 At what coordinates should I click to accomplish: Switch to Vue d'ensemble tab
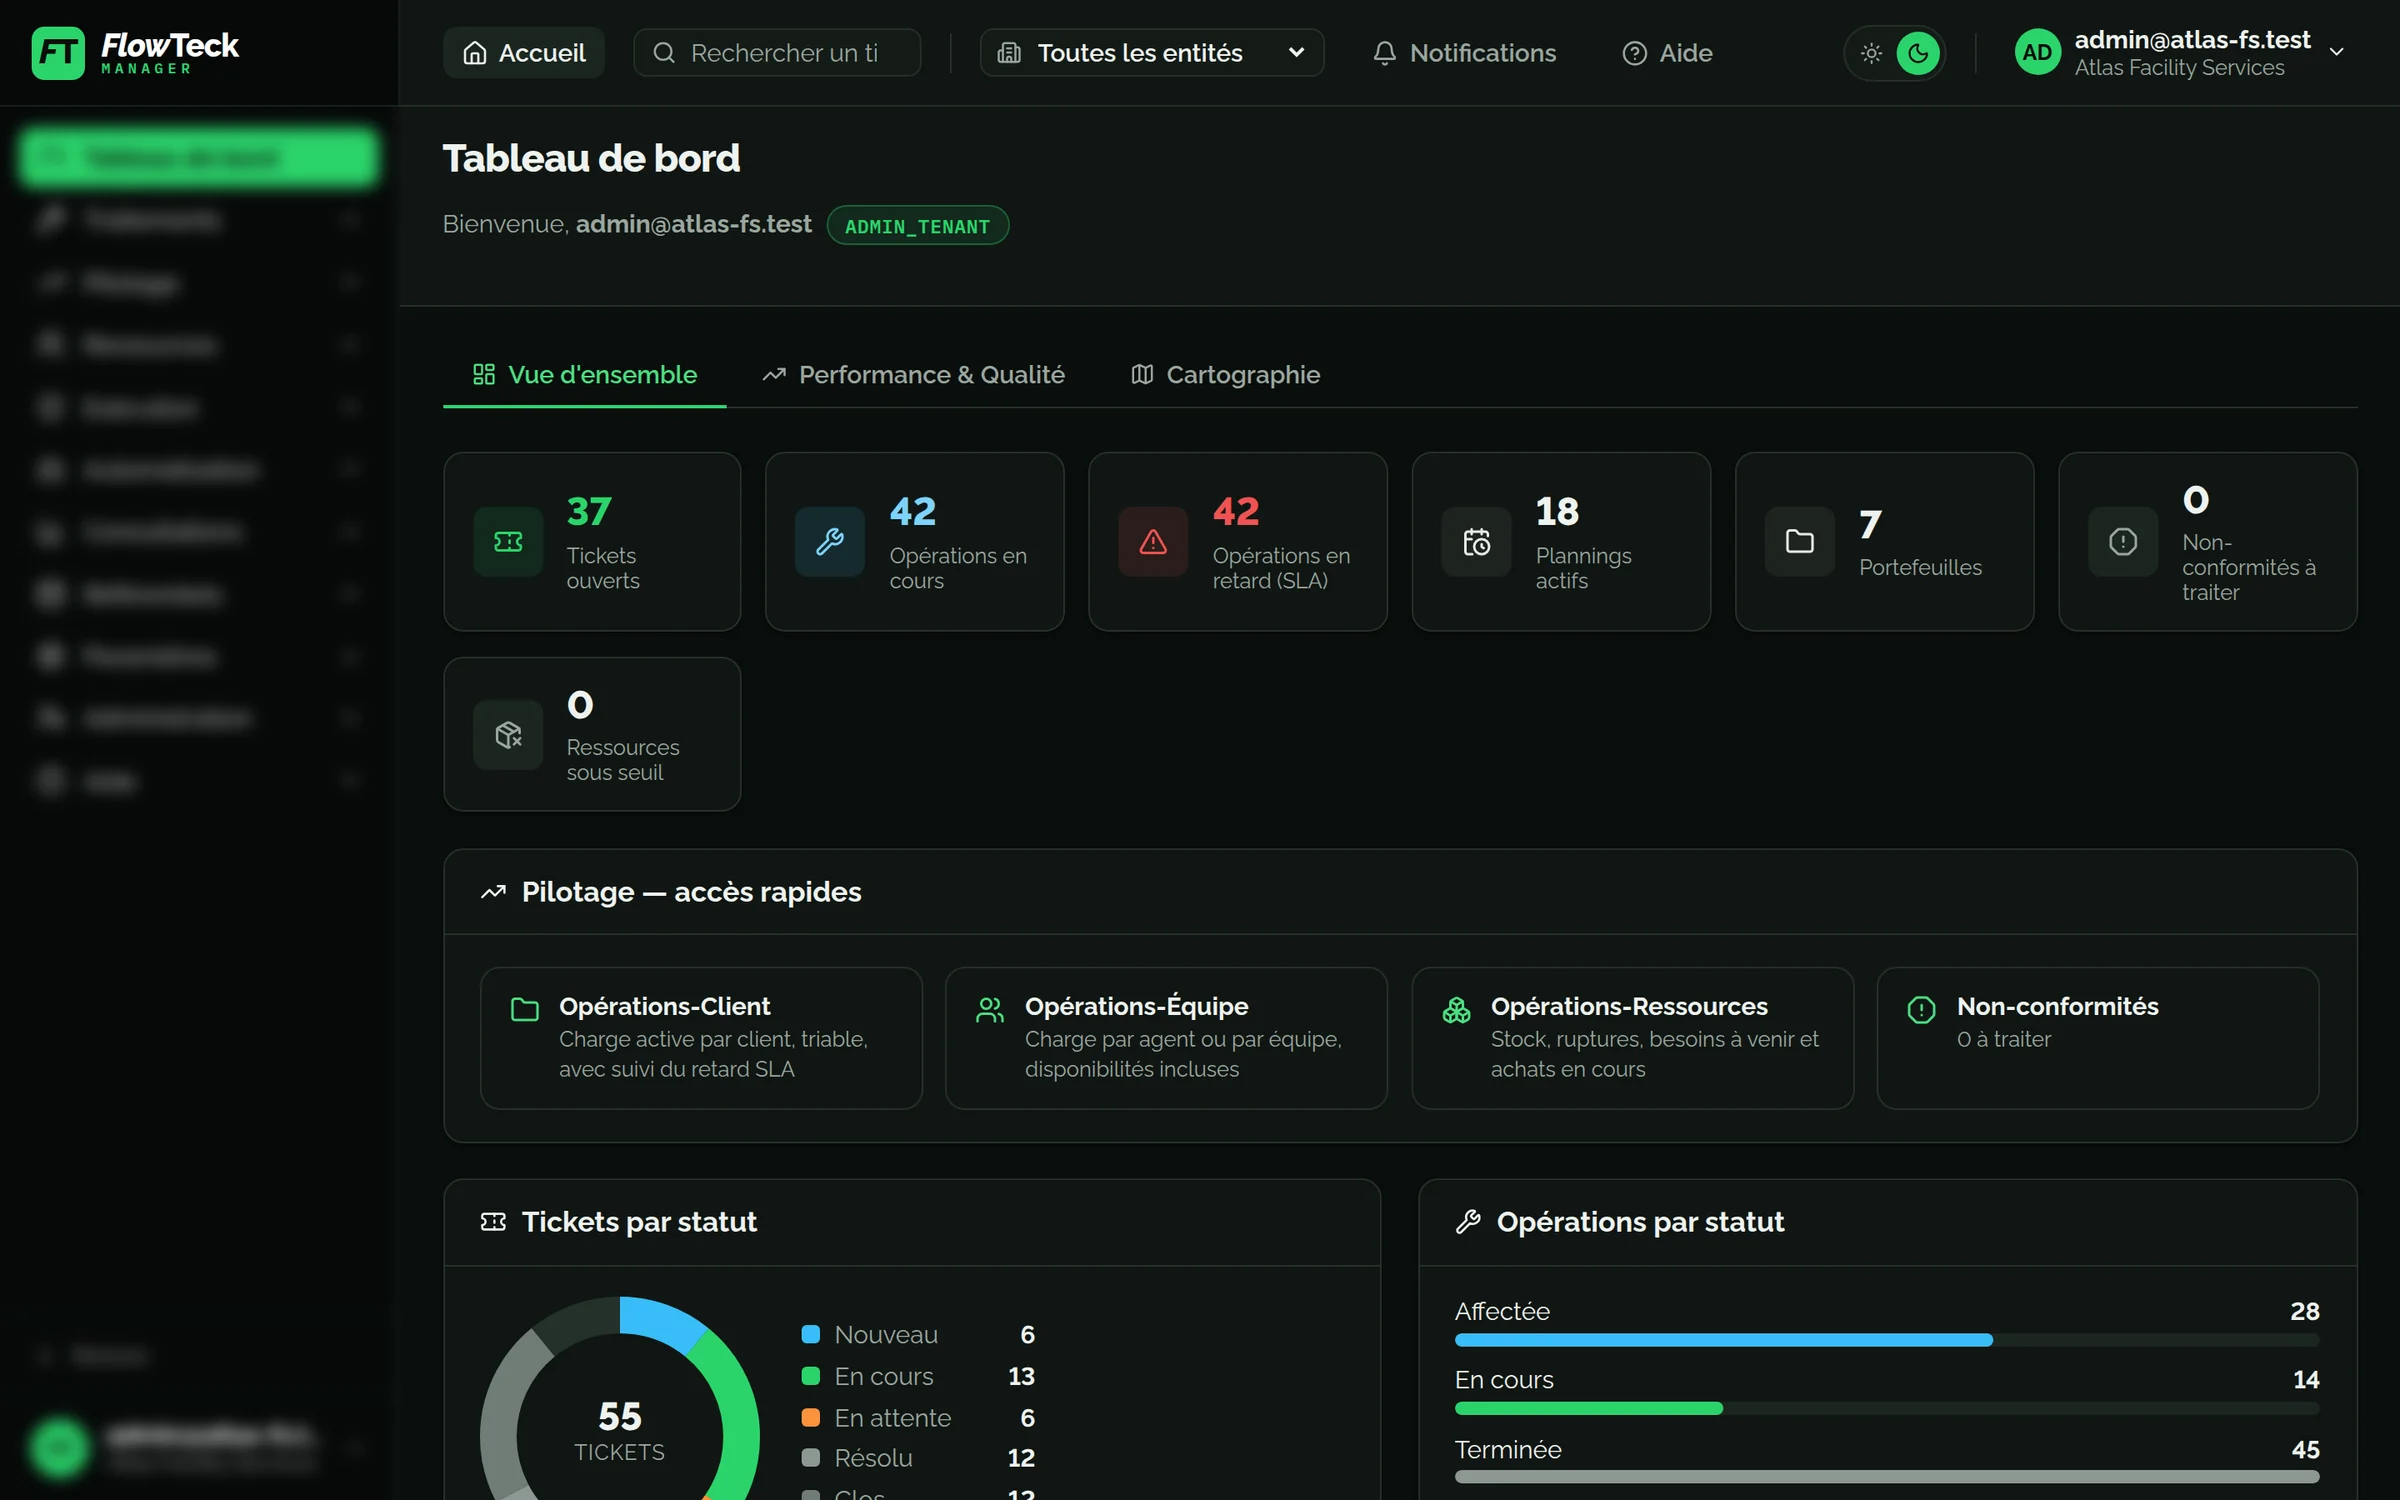pos(585,375)
